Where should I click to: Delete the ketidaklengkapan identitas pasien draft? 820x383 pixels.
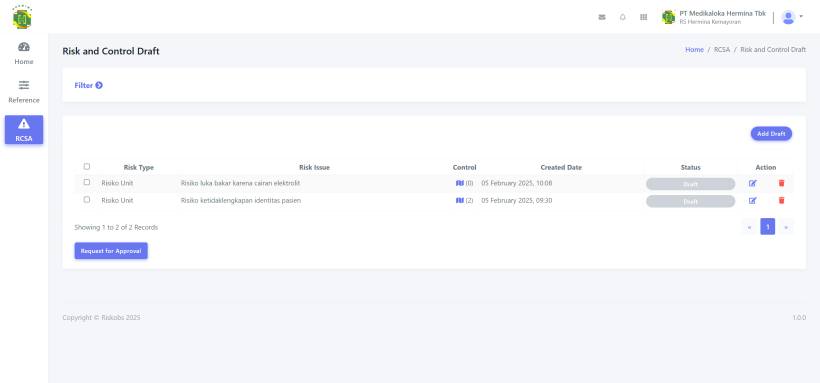point(781,200)
